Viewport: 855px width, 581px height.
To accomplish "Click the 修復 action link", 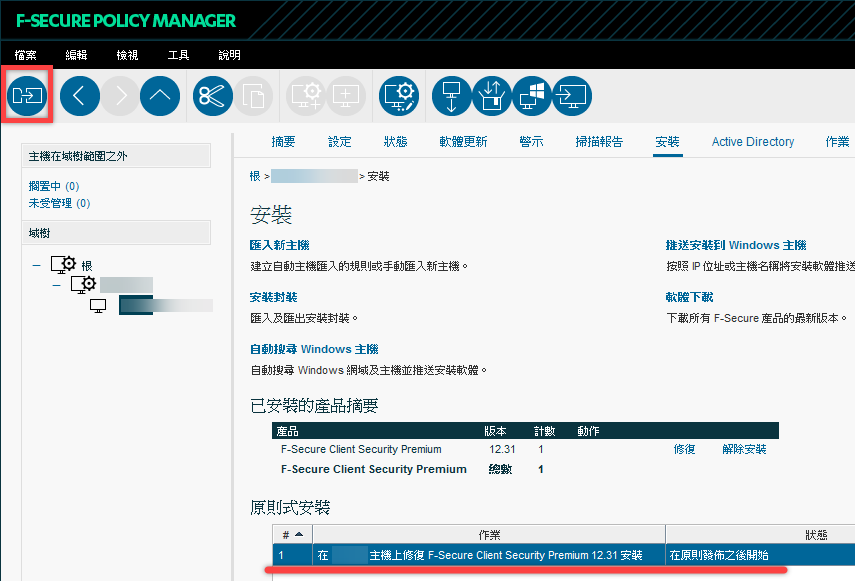I will tap(684, 449).
